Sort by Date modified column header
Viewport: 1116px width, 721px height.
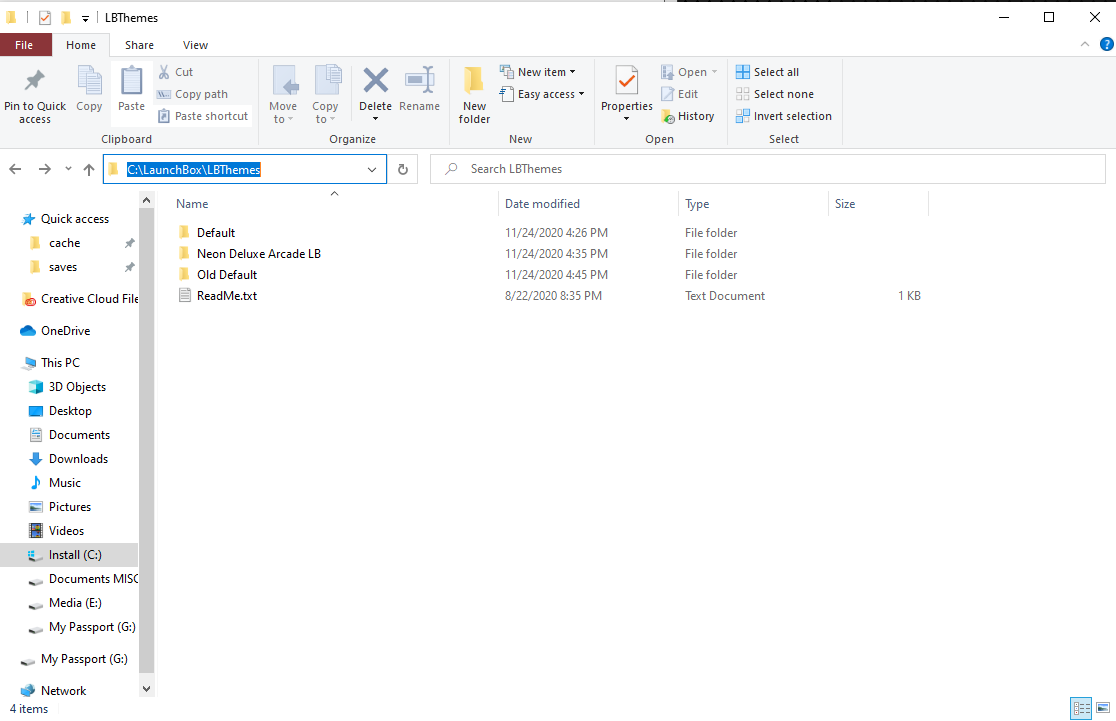tap(588, 204)
